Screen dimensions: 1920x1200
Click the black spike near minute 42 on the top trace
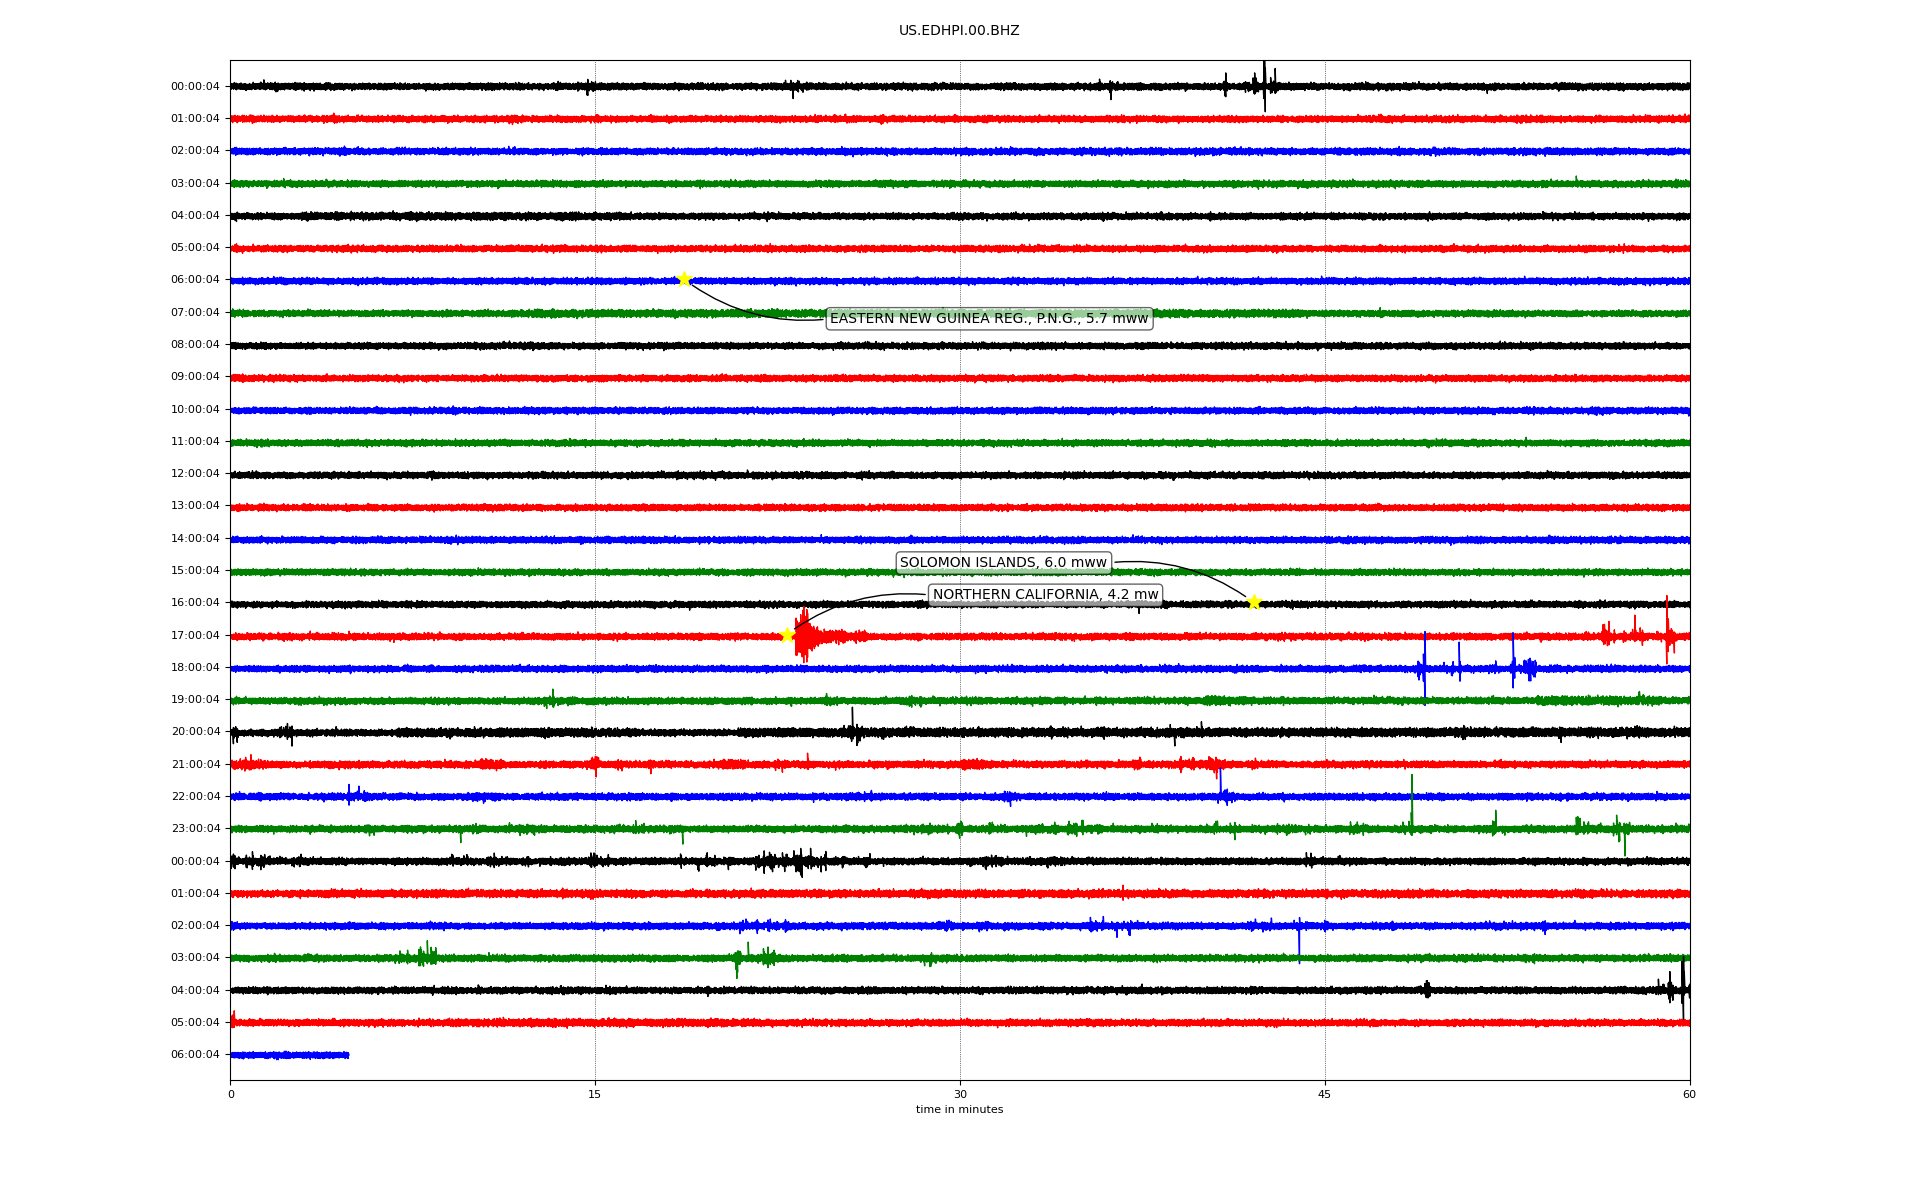click(x=1264, y=85)
